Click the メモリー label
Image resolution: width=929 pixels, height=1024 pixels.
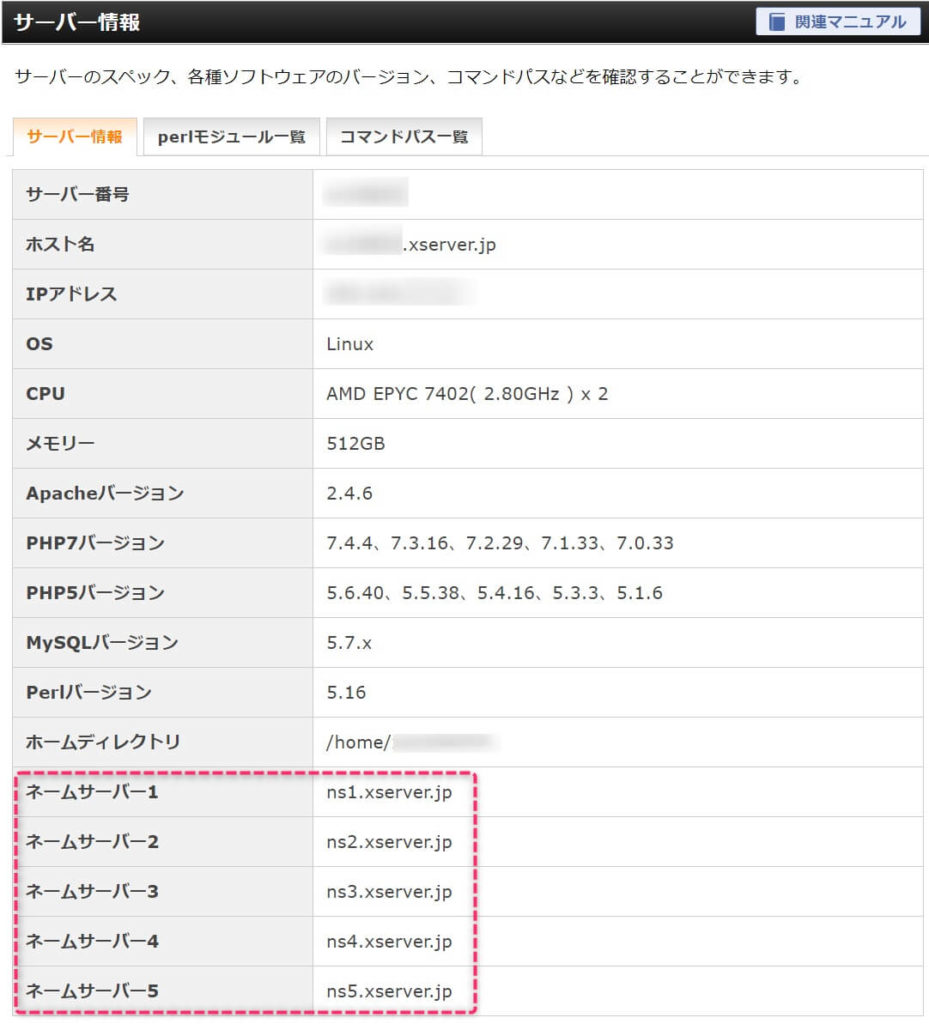pyautogui.click(x=60, y=443)
